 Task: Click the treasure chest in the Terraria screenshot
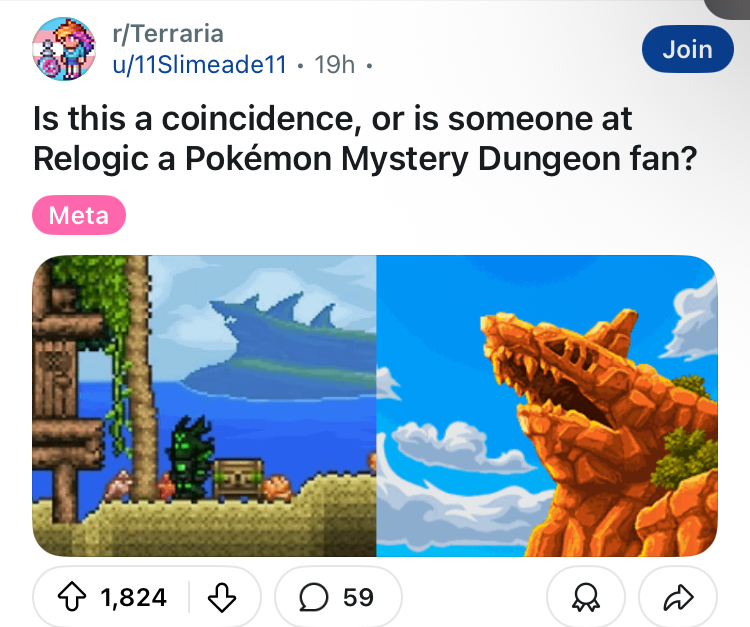pyautogui.click(x=240, y=478)
